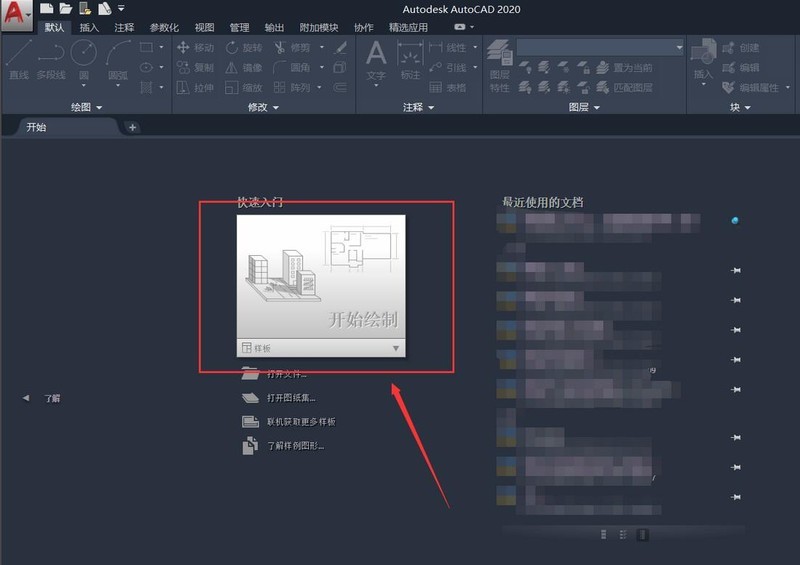Open the dropdown arrow next to 修剪

(x=321, y=47)
